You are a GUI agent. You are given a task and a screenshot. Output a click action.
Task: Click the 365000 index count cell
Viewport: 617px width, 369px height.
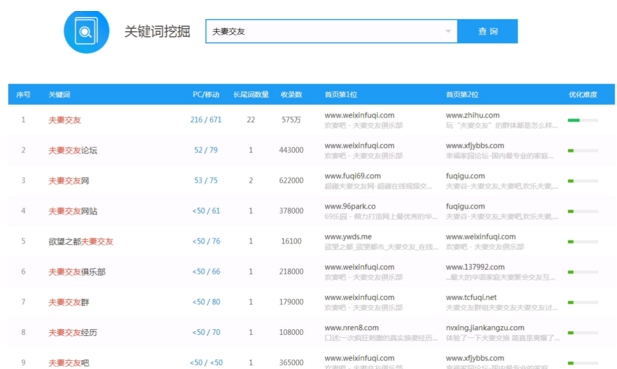pos(291,362)
